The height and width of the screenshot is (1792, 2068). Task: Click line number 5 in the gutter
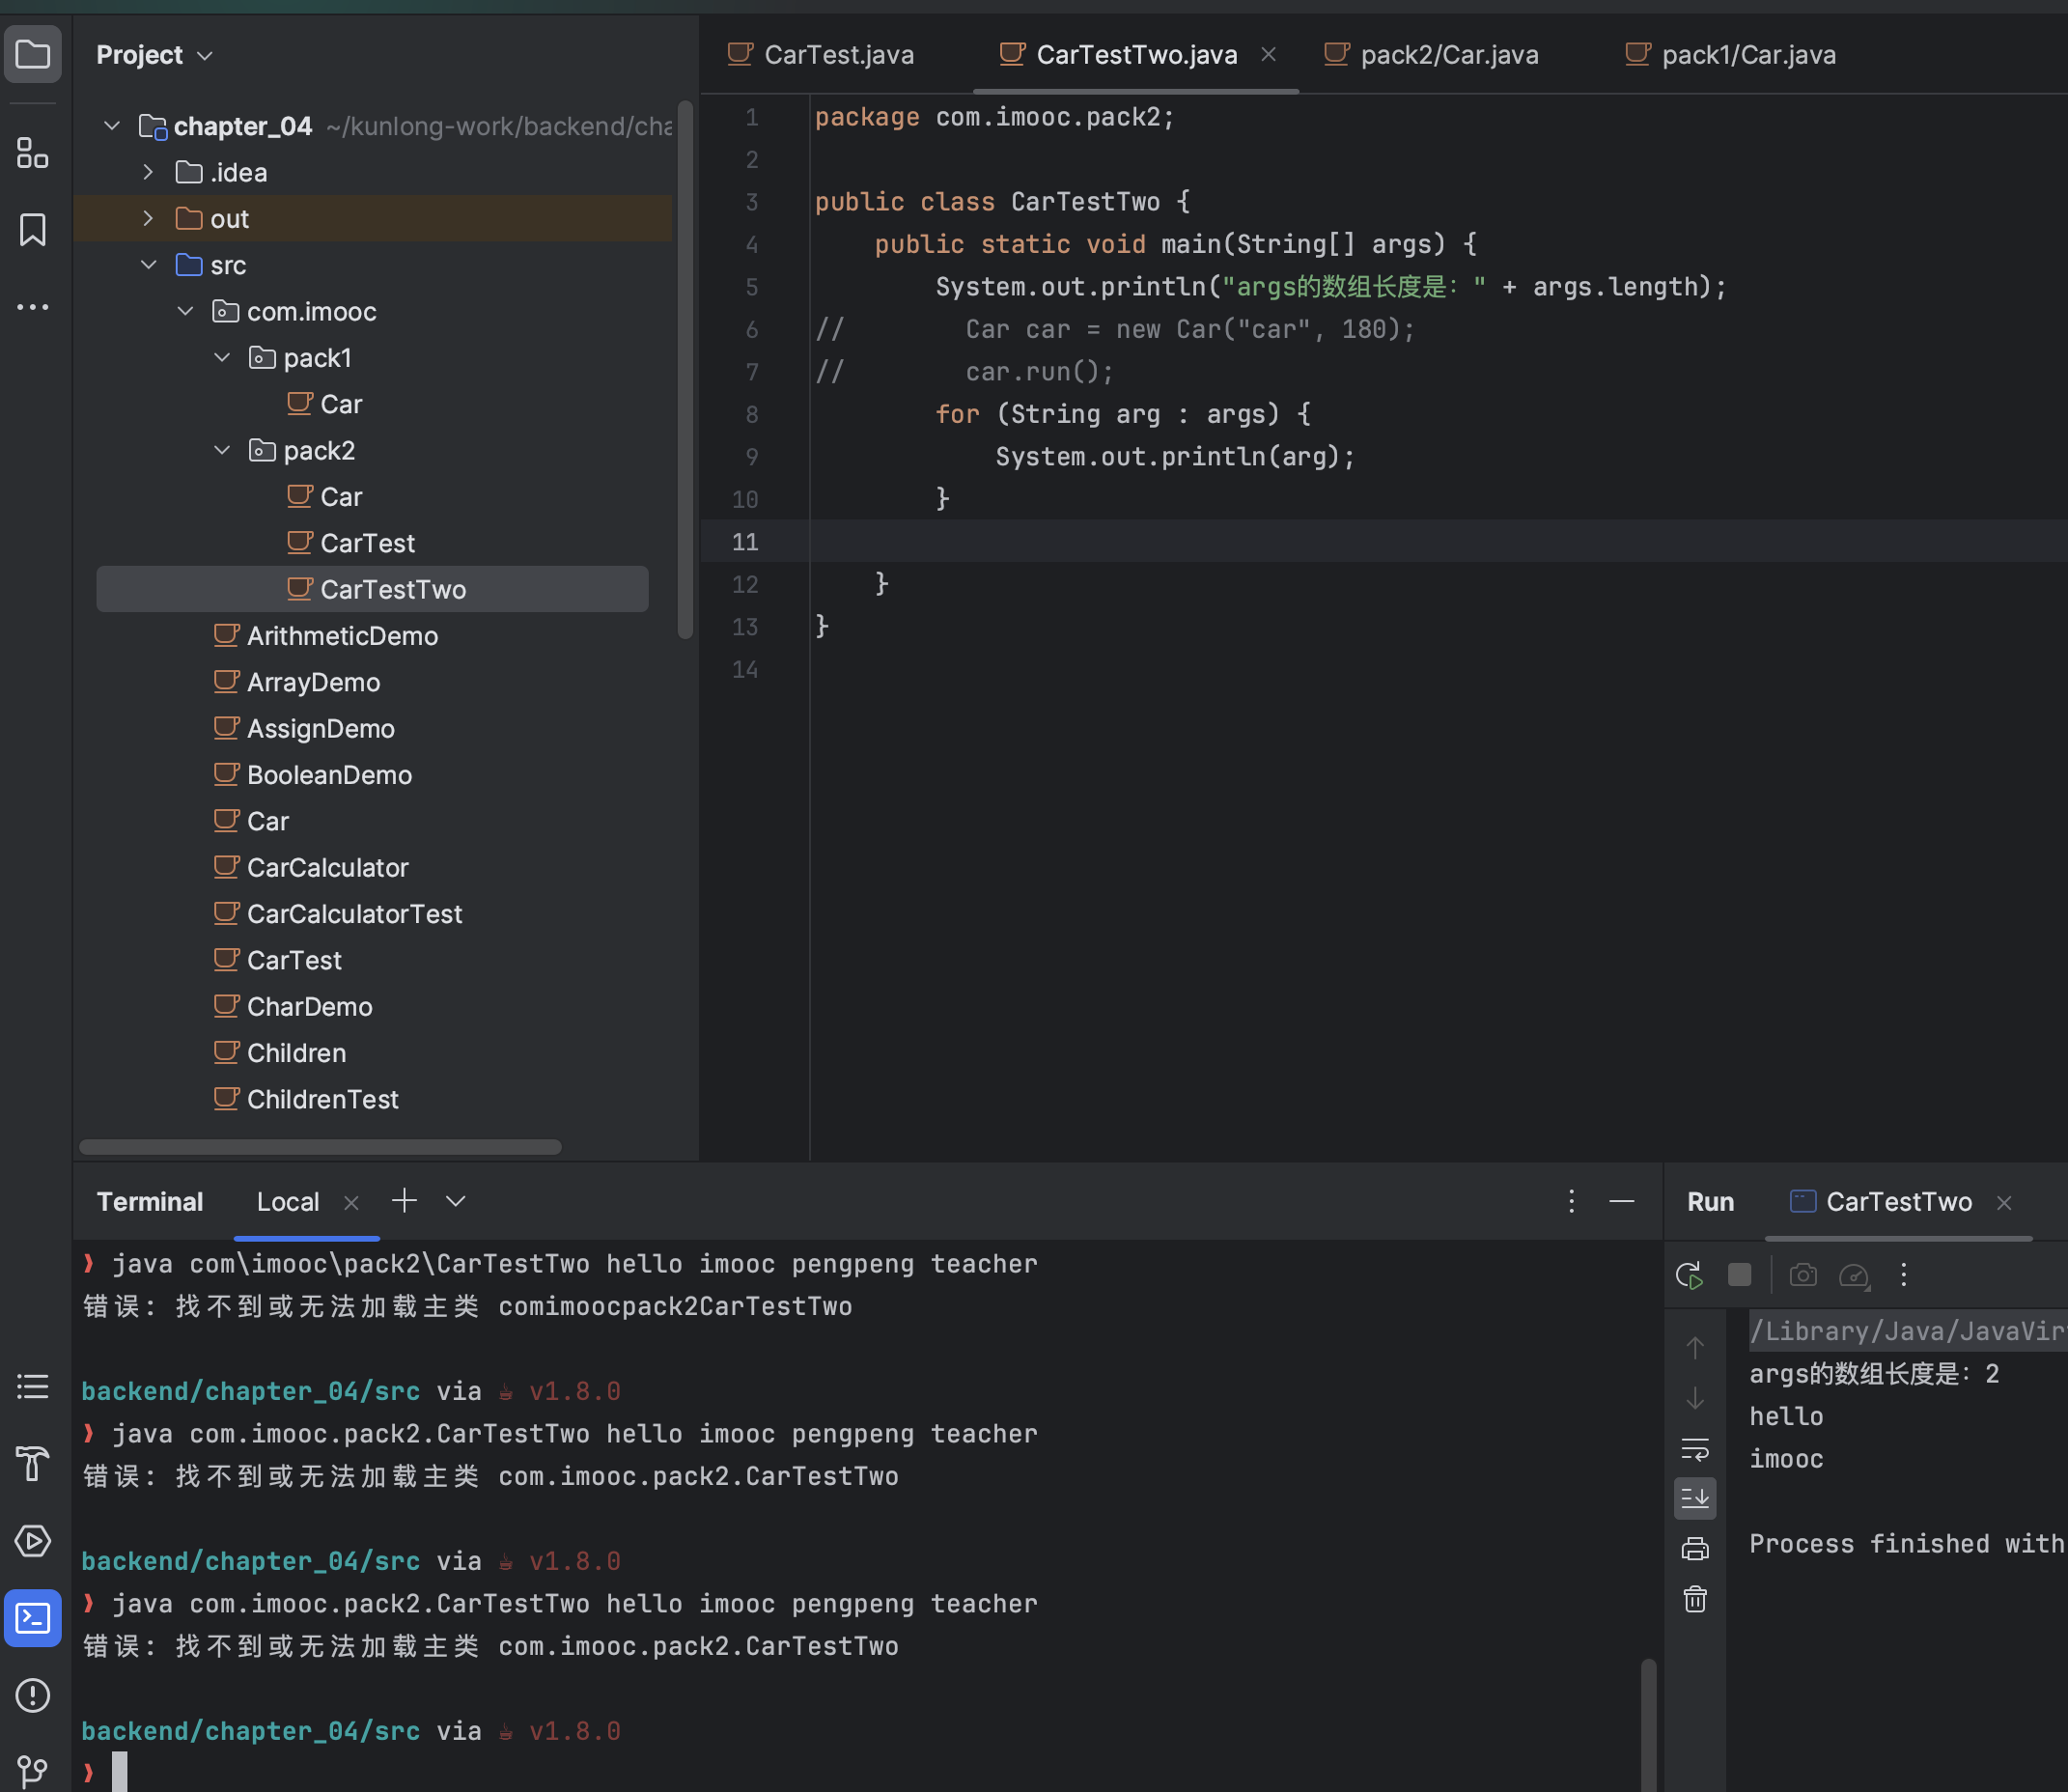tap(751, 287)
